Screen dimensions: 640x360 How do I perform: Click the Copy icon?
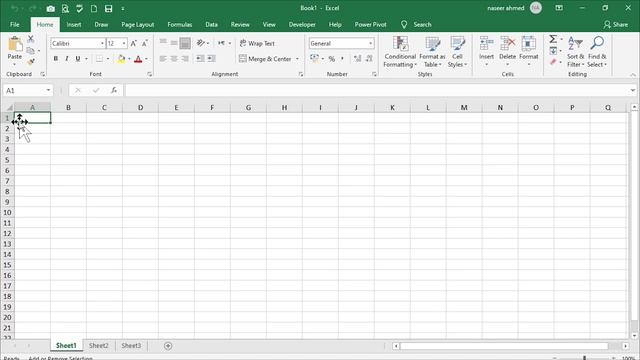[31, 51]
